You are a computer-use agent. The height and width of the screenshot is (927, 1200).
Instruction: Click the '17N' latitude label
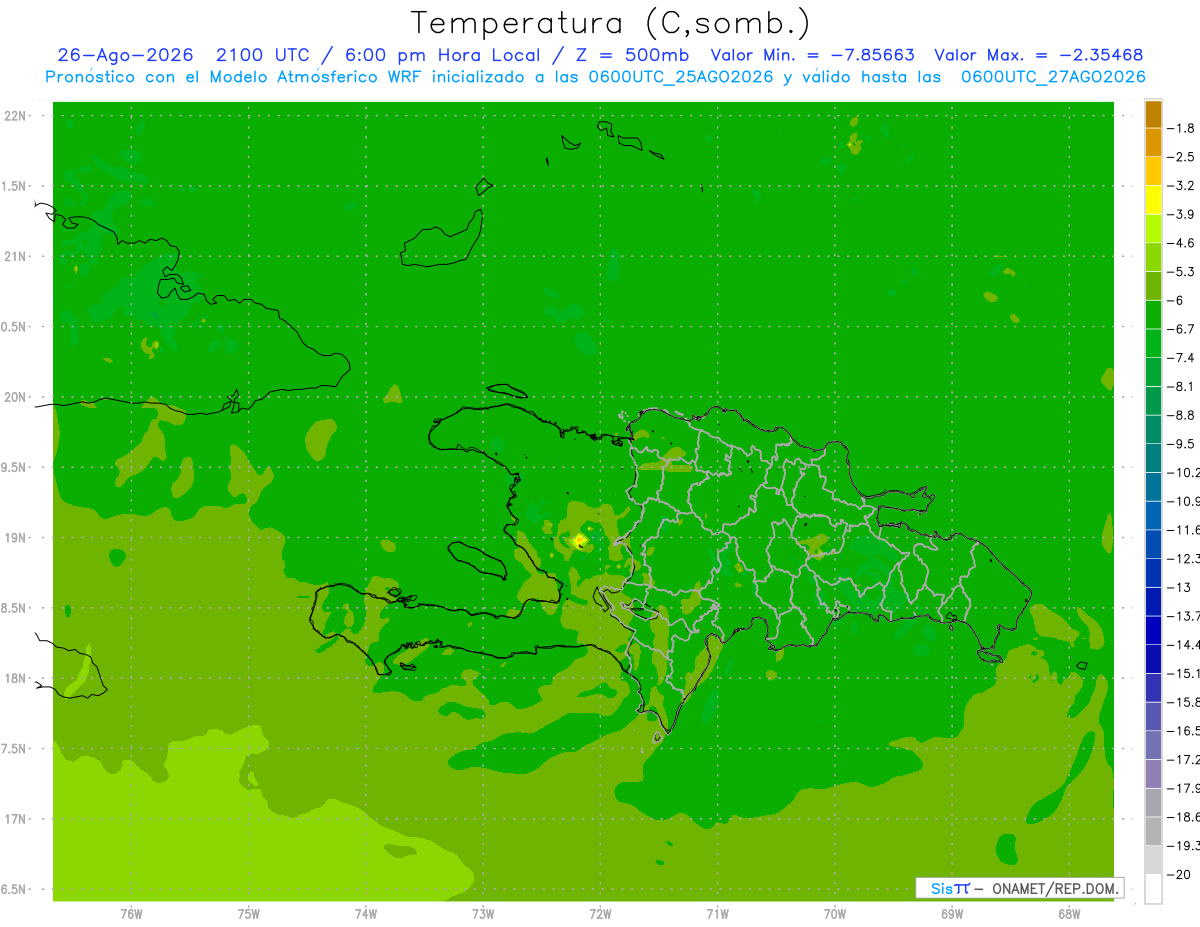click(x=15, y=819)
